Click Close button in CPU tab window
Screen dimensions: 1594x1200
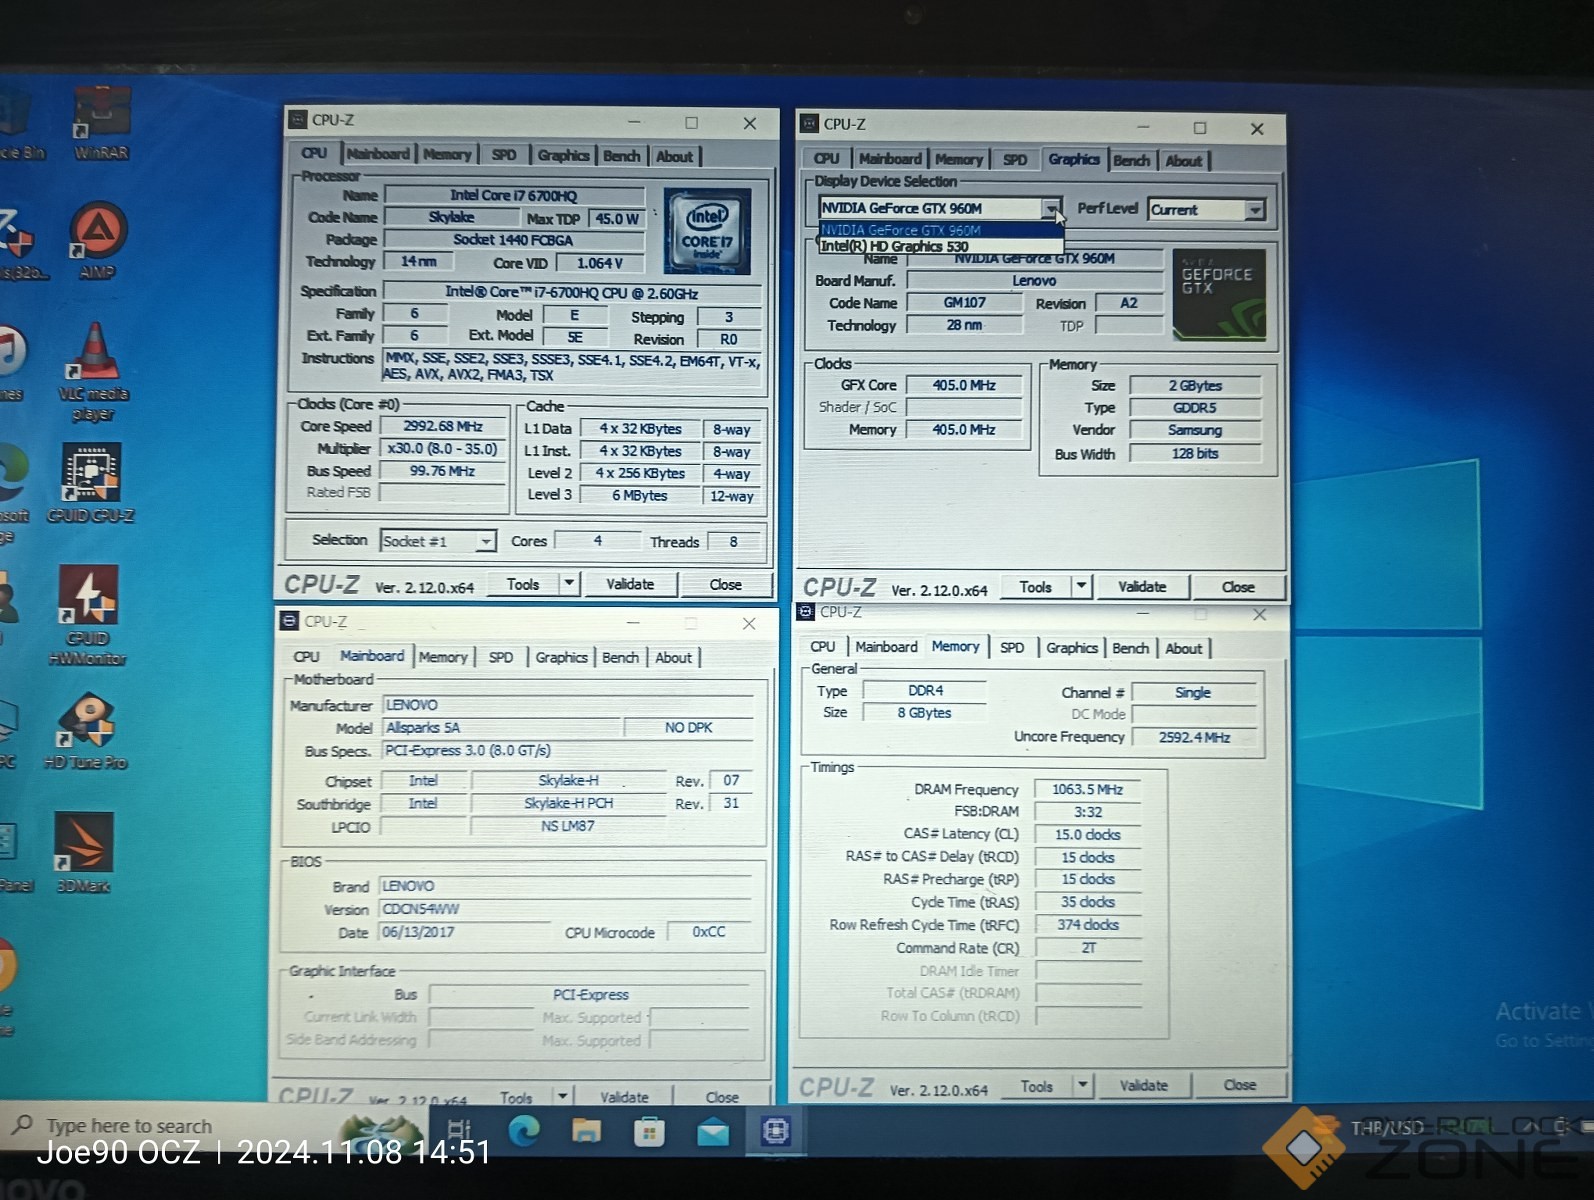725,584
